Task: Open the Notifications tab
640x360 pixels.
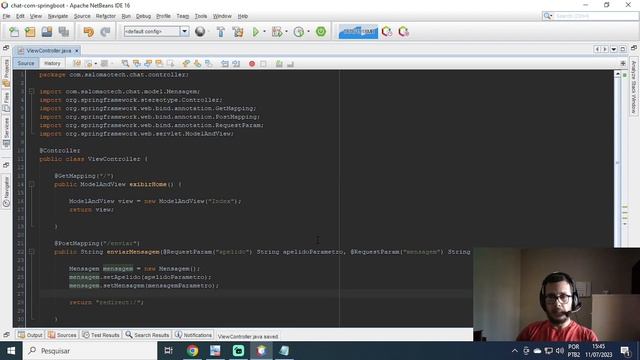Action: pyautogui.click(x=193, y=335)
